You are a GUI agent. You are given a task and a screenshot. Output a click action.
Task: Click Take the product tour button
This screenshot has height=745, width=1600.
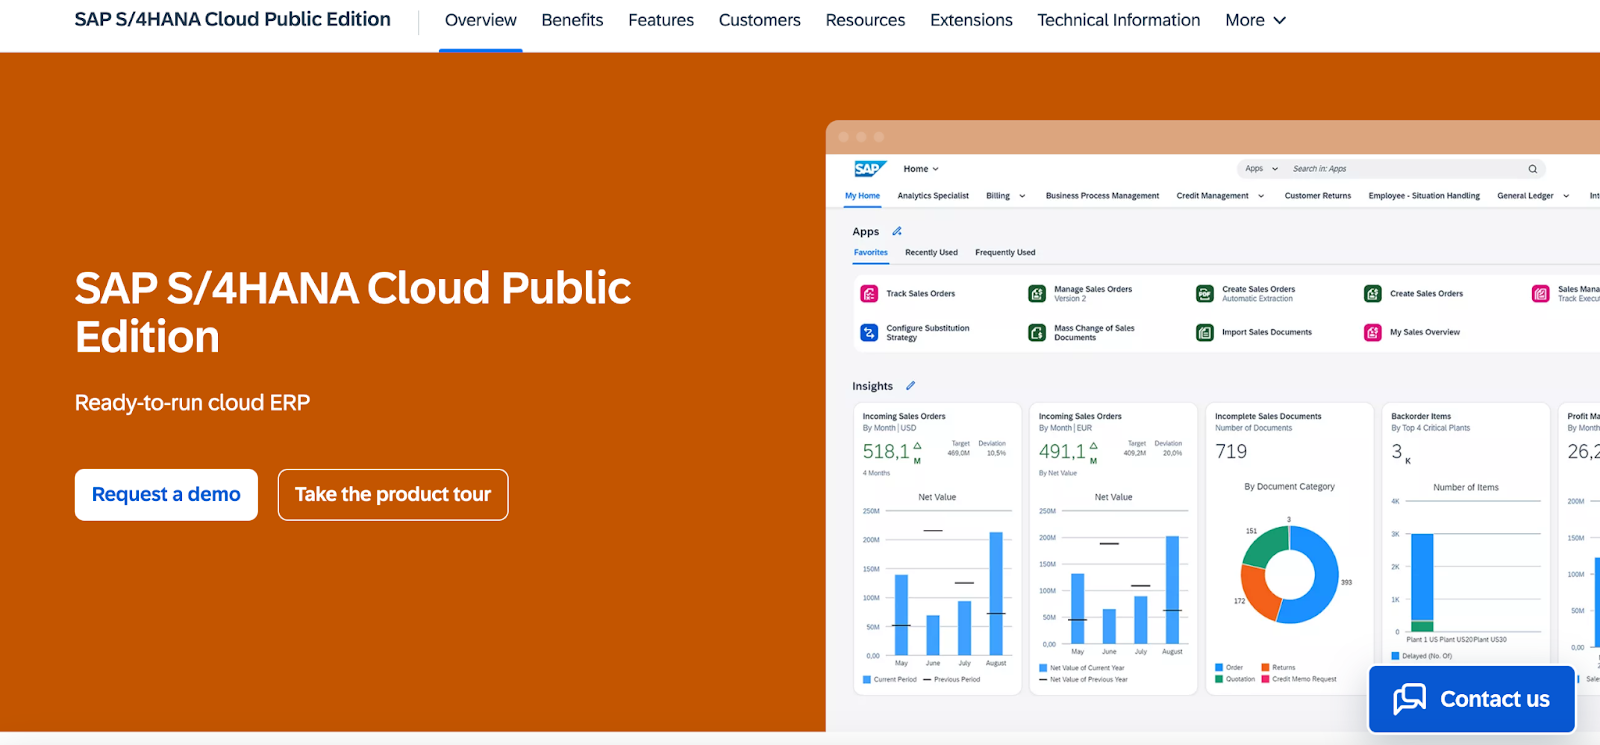click(393, 495)
